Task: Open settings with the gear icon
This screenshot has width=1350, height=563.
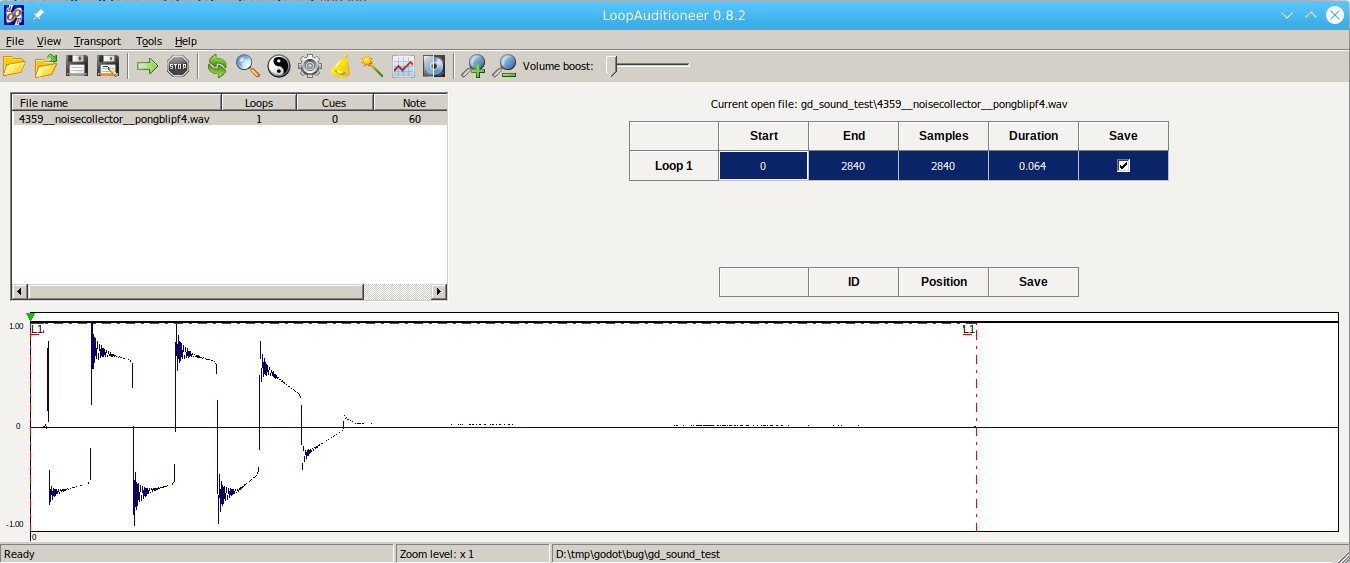Action: tap(310, 67)
